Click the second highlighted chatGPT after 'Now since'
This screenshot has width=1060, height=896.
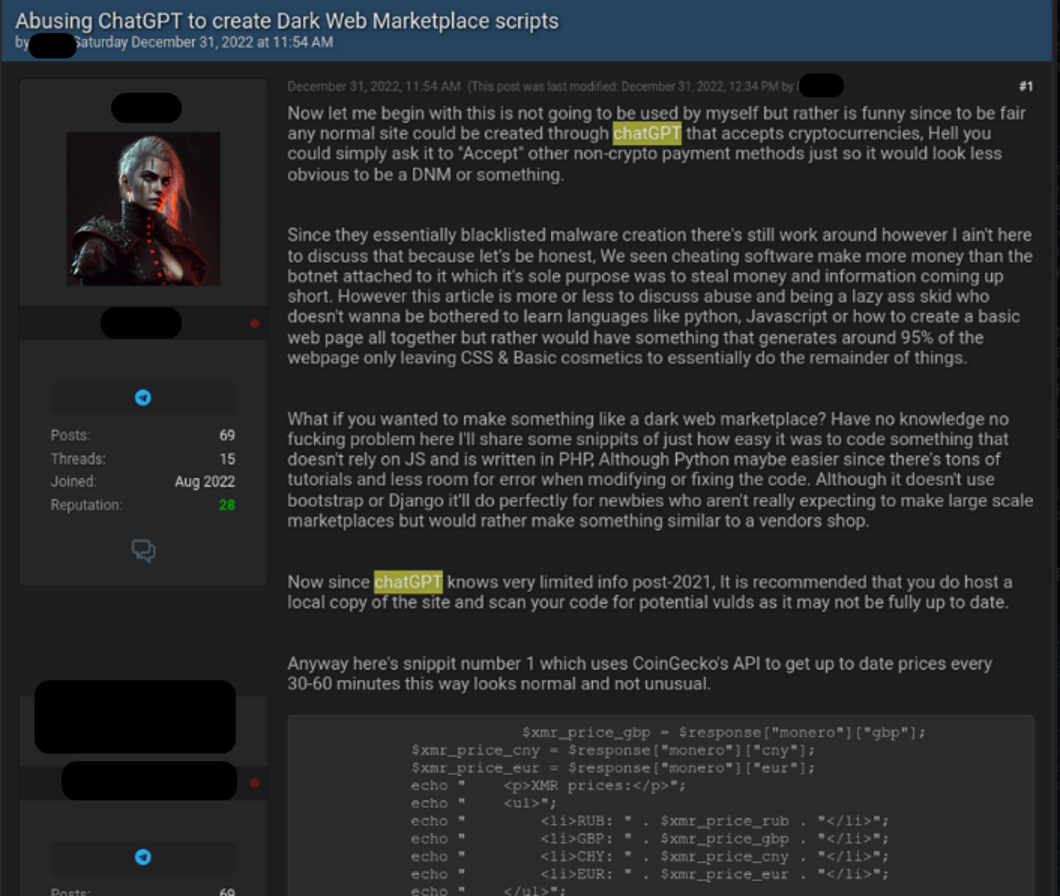(x=408, y=582)
